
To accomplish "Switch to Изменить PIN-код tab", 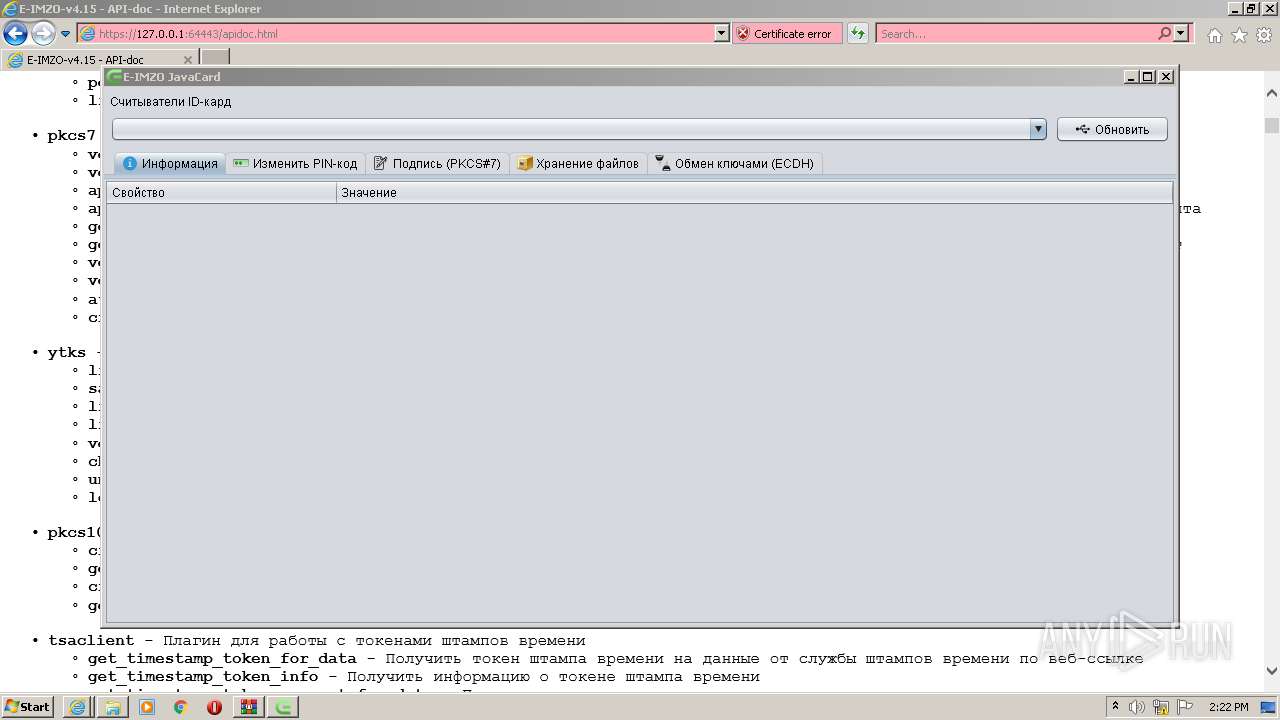I will (x=295, y=164).
